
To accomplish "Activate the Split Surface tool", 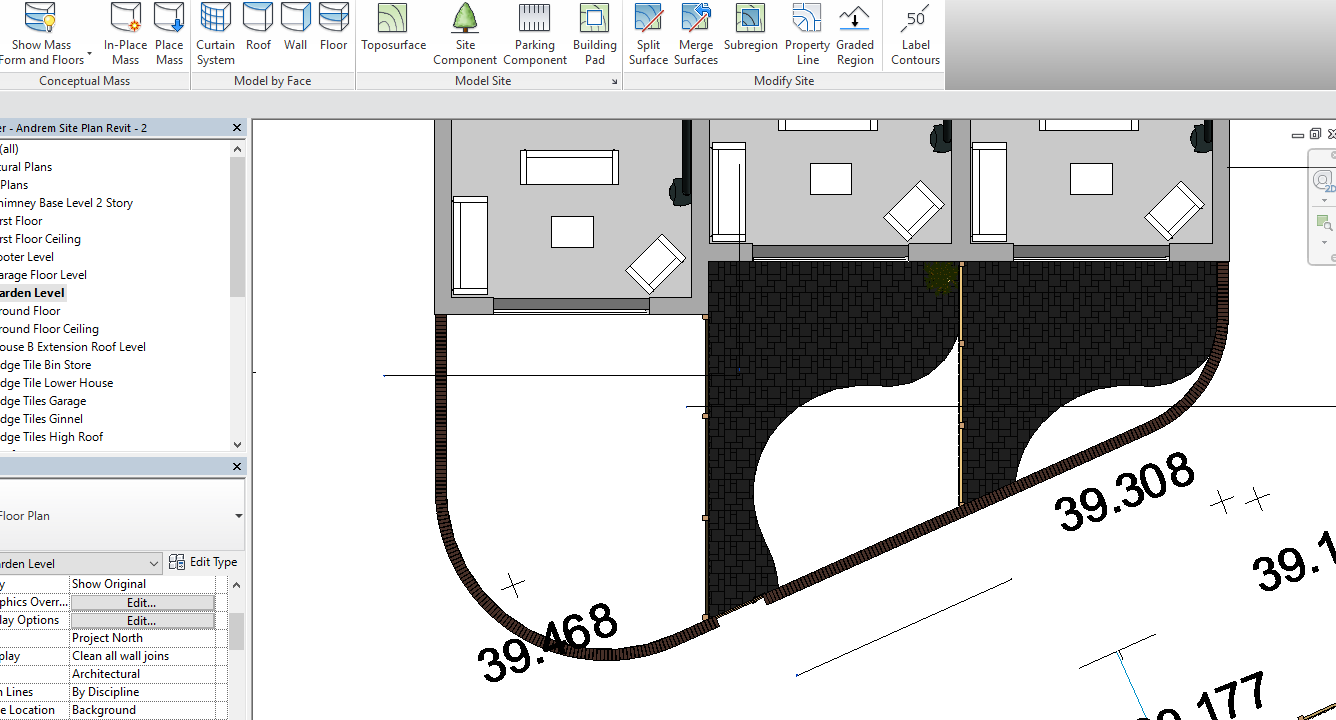I will (648, 35).
